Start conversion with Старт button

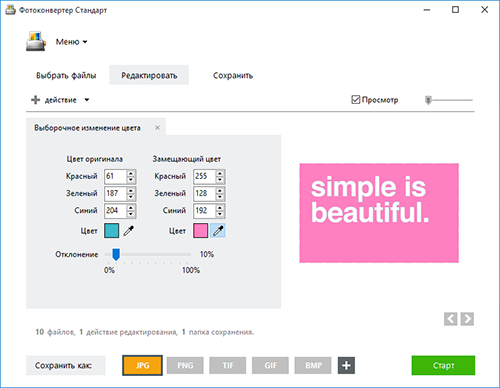coord(443,365)
